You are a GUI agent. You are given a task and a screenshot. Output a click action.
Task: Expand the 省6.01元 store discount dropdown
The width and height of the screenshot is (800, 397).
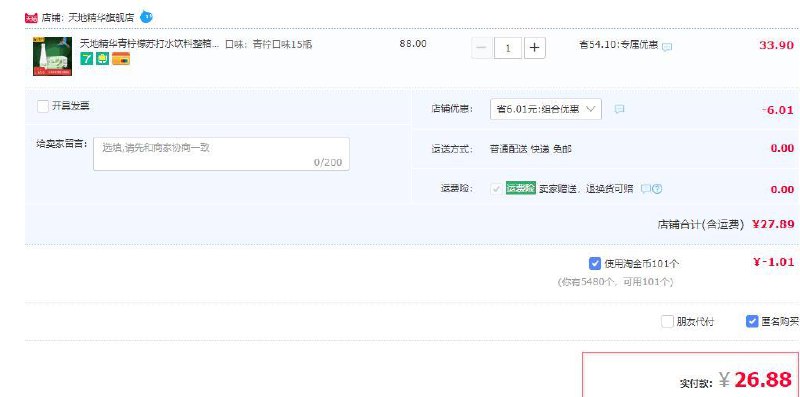click(x=545, y=109)
